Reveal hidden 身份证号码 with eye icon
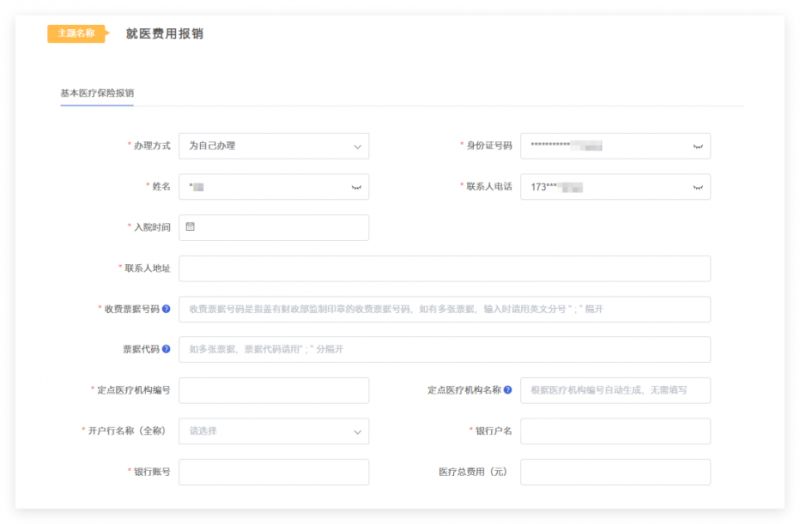This screenshot has width=800, height=524. click(697, 146)
